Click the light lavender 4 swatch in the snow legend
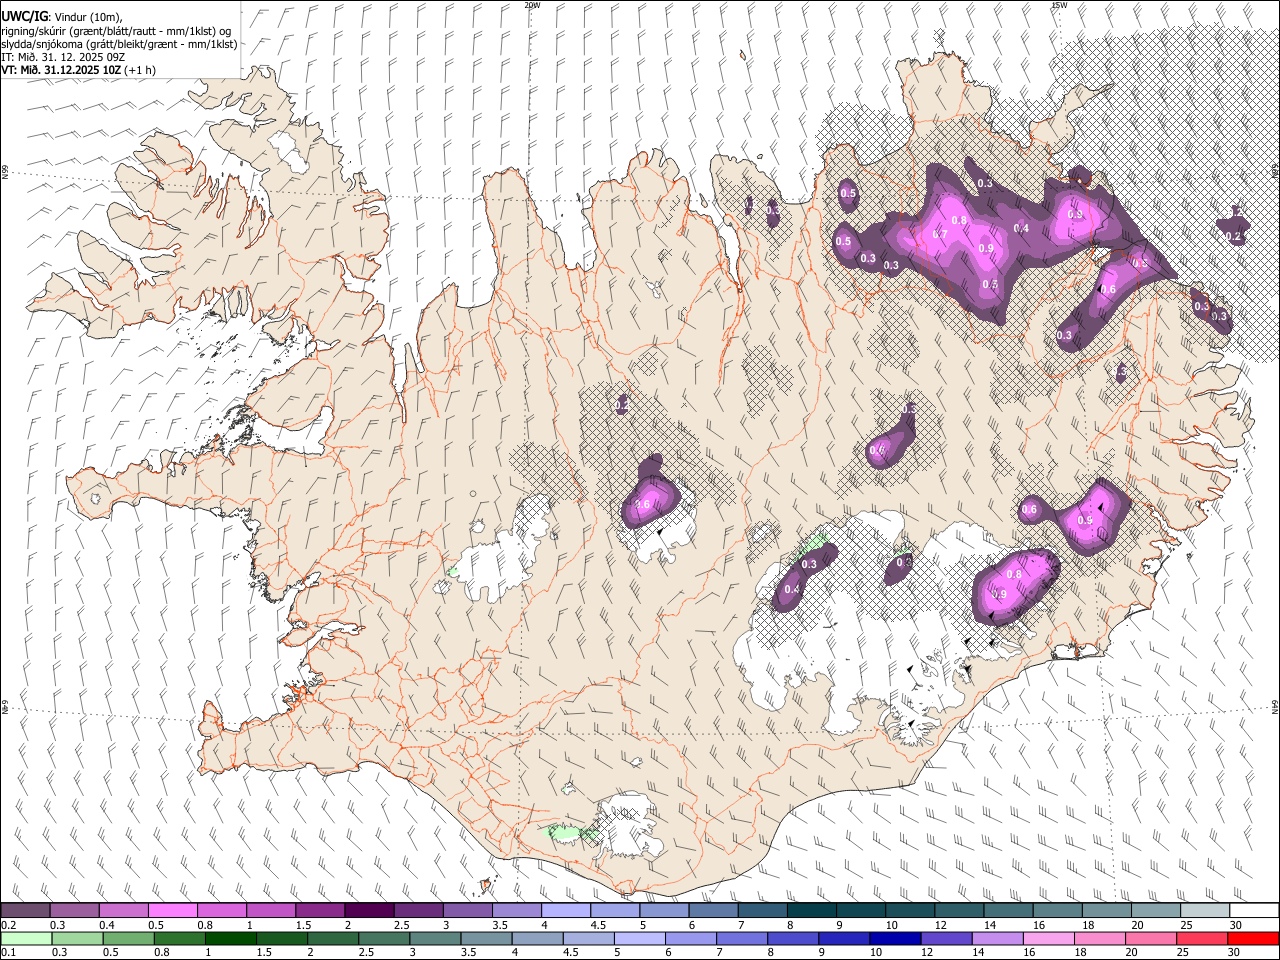 pyautogui.click(x=565, y=911)
